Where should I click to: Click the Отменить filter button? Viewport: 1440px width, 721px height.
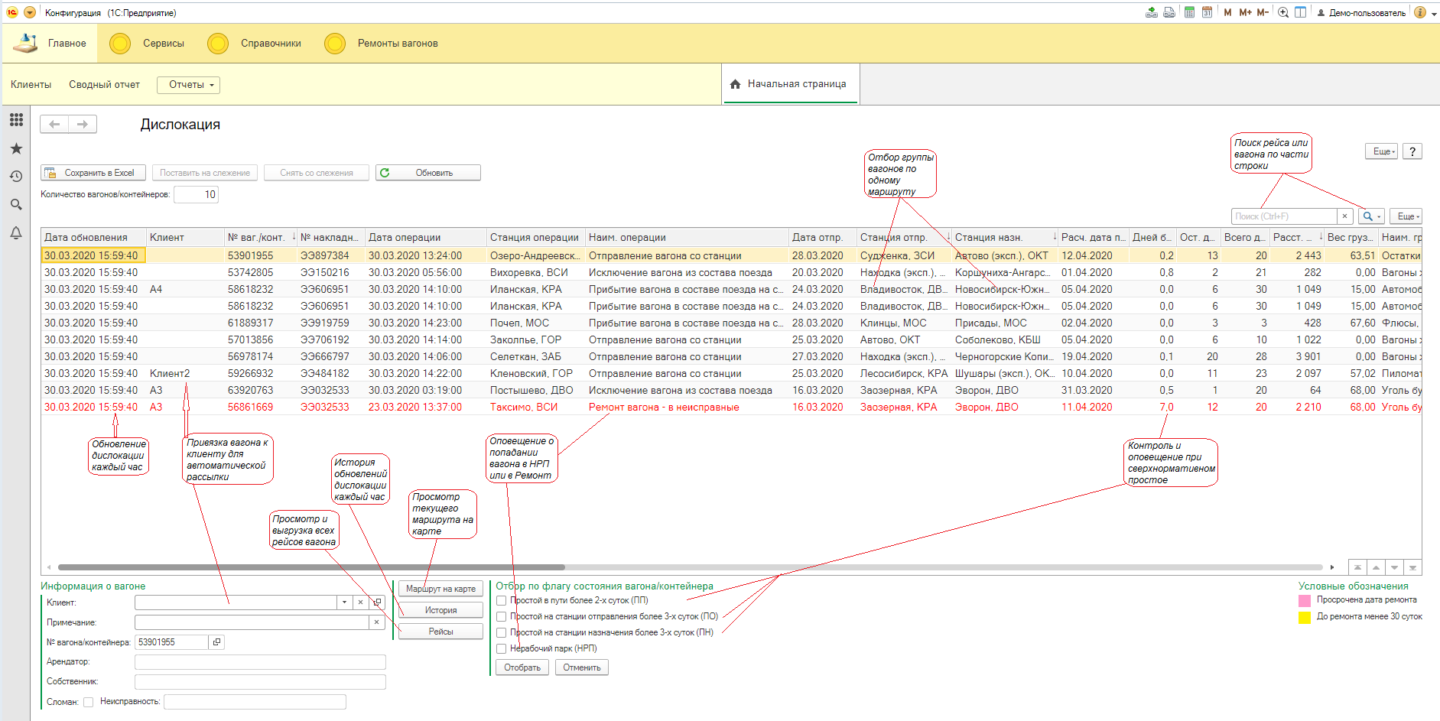[x=582, y=667]
